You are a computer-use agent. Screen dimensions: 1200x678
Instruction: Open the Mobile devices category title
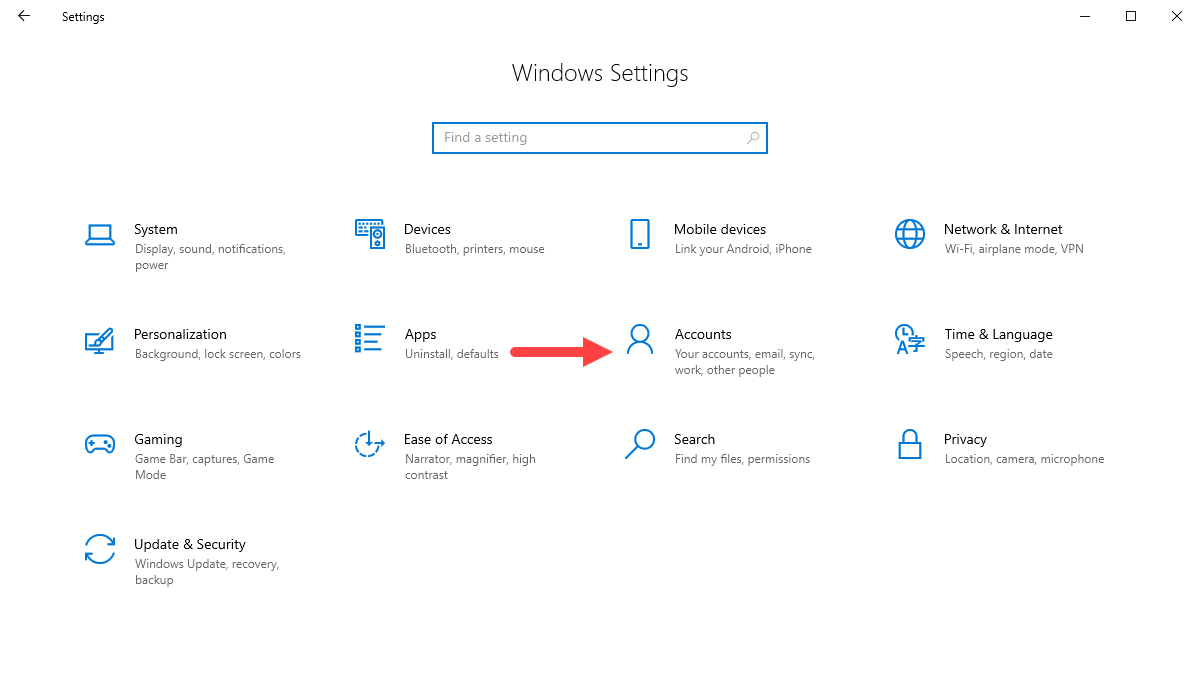pos(720,229)
